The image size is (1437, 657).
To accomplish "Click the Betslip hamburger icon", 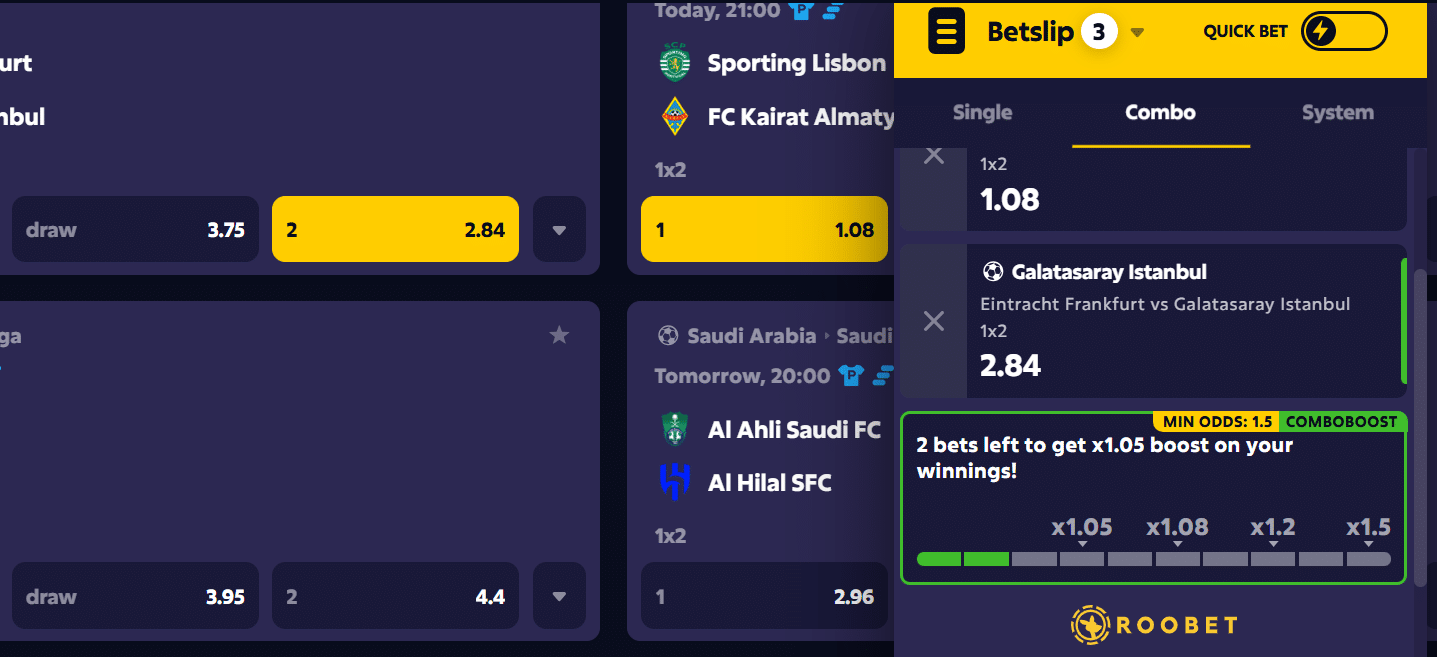I will (x=946, y=31).
